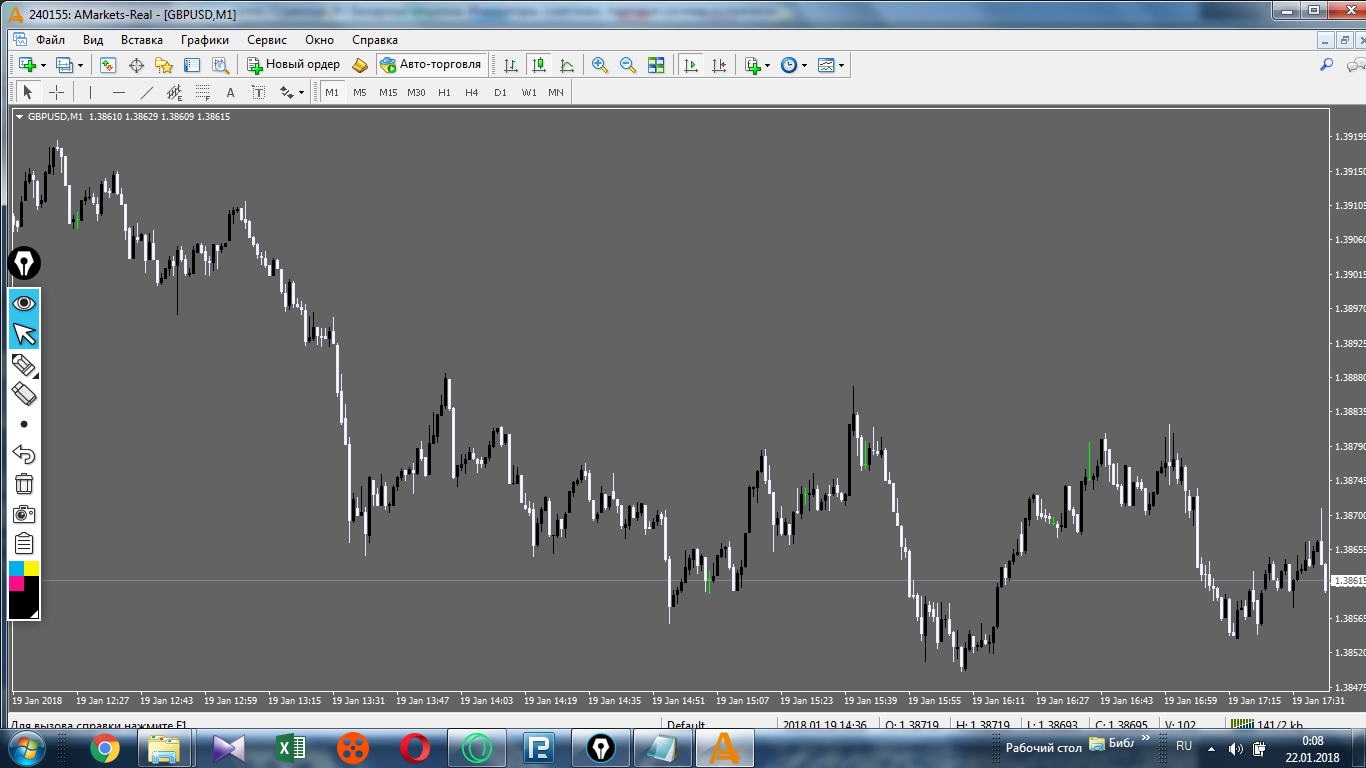This screenshot has height=768, width=1366.
Task: Show the Market Watch window
Action: coord(108,65)
